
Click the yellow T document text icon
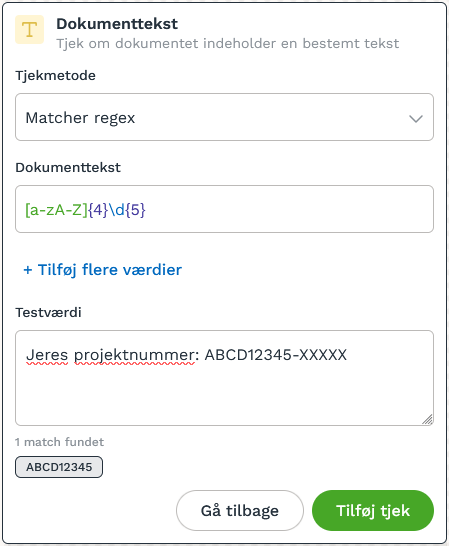coord(30,30)
